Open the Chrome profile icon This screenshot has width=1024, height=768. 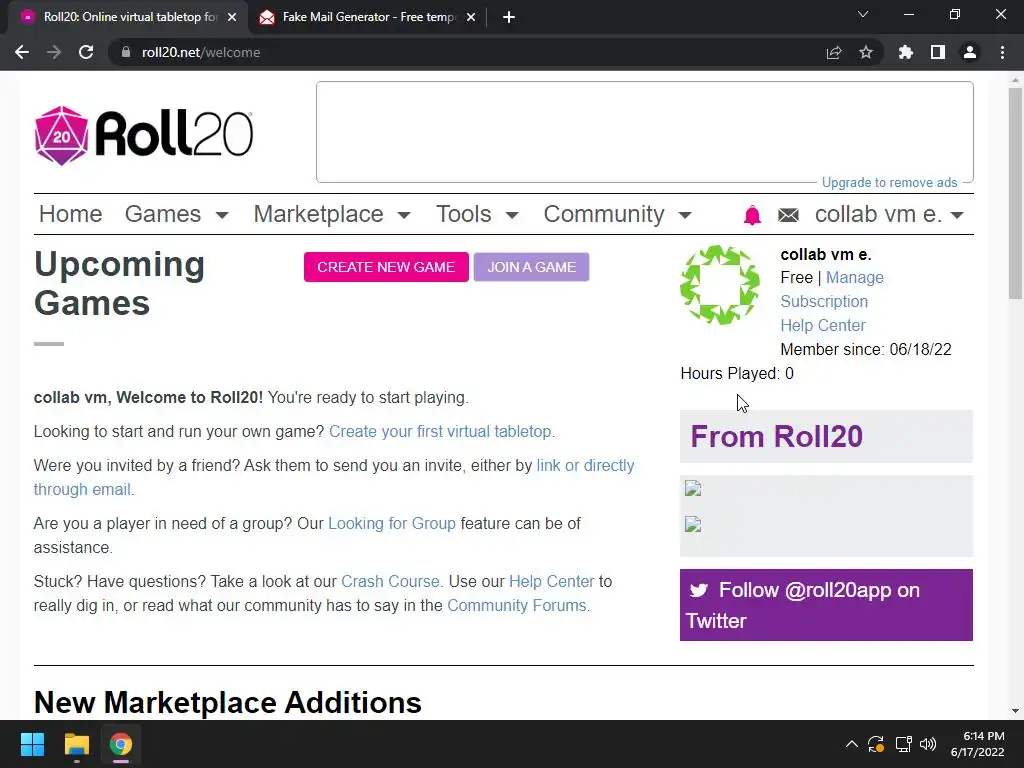(970, 52)
